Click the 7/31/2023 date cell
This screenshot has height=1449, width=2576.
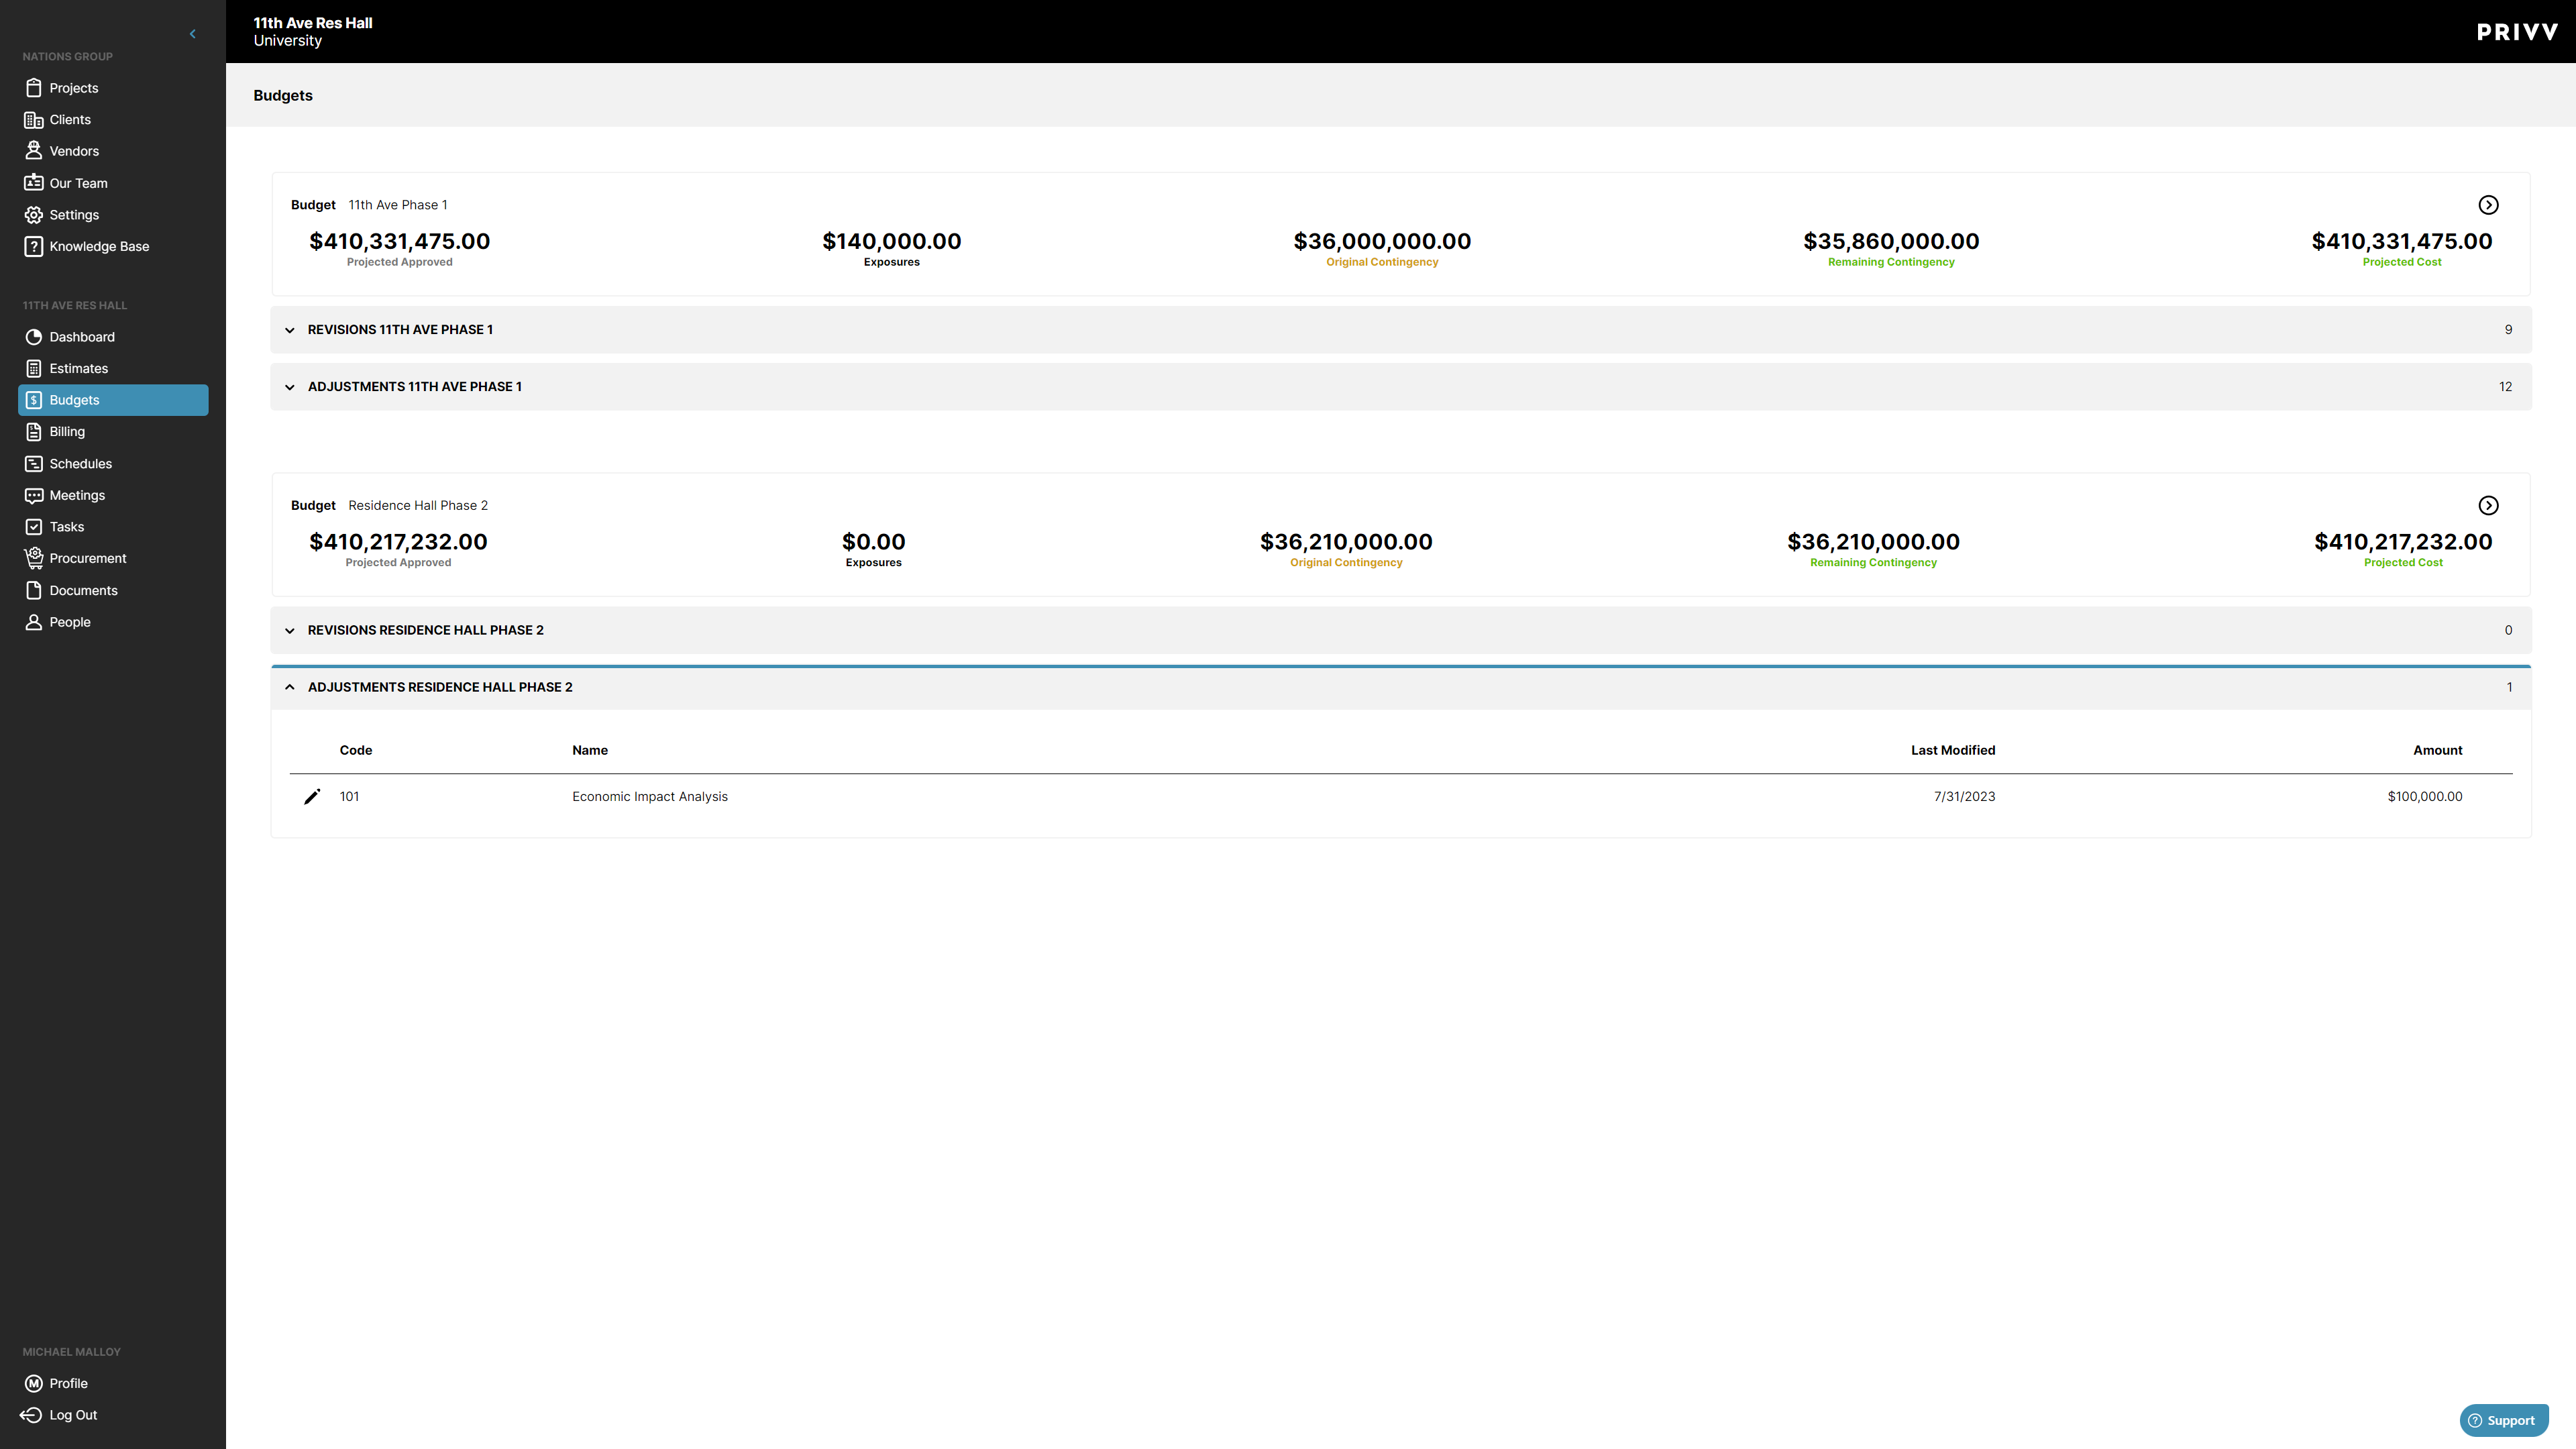click(x=1964, y=797)
